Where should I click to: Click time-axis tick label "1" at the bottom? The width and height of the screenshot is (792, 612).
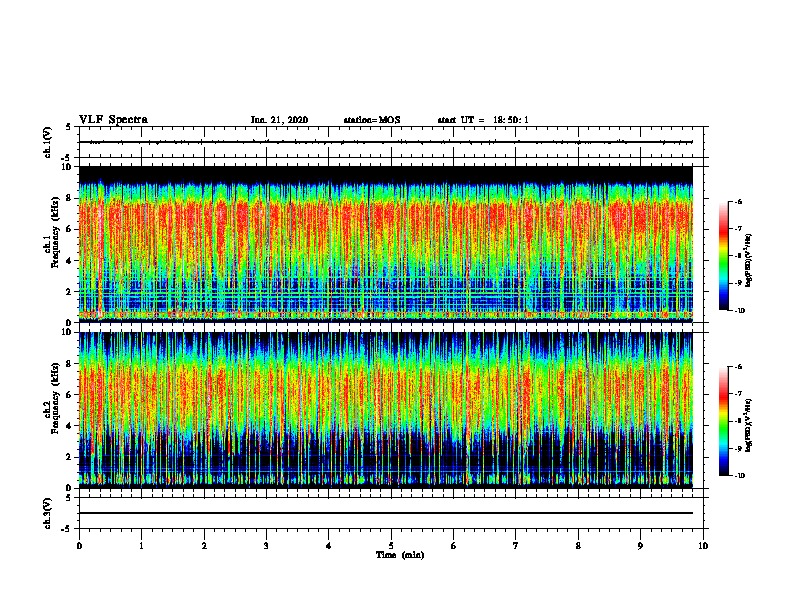click(x=141, y=546)
